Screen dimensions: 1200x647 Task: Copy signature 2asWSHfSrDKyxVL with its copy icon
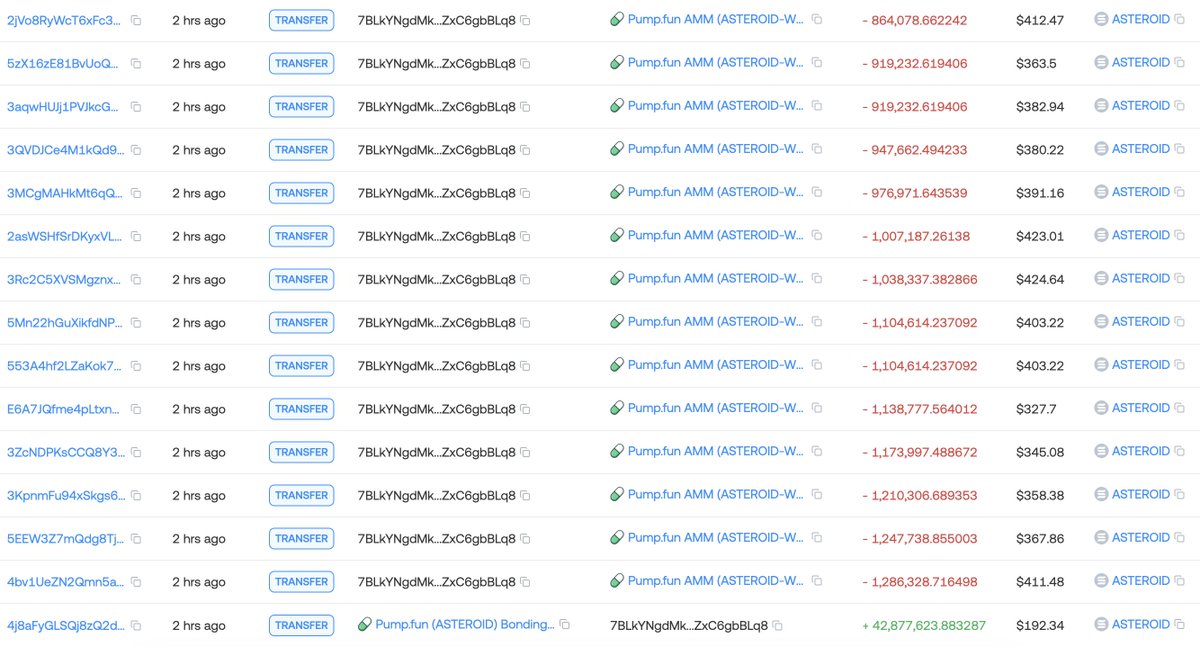point(136,237)
